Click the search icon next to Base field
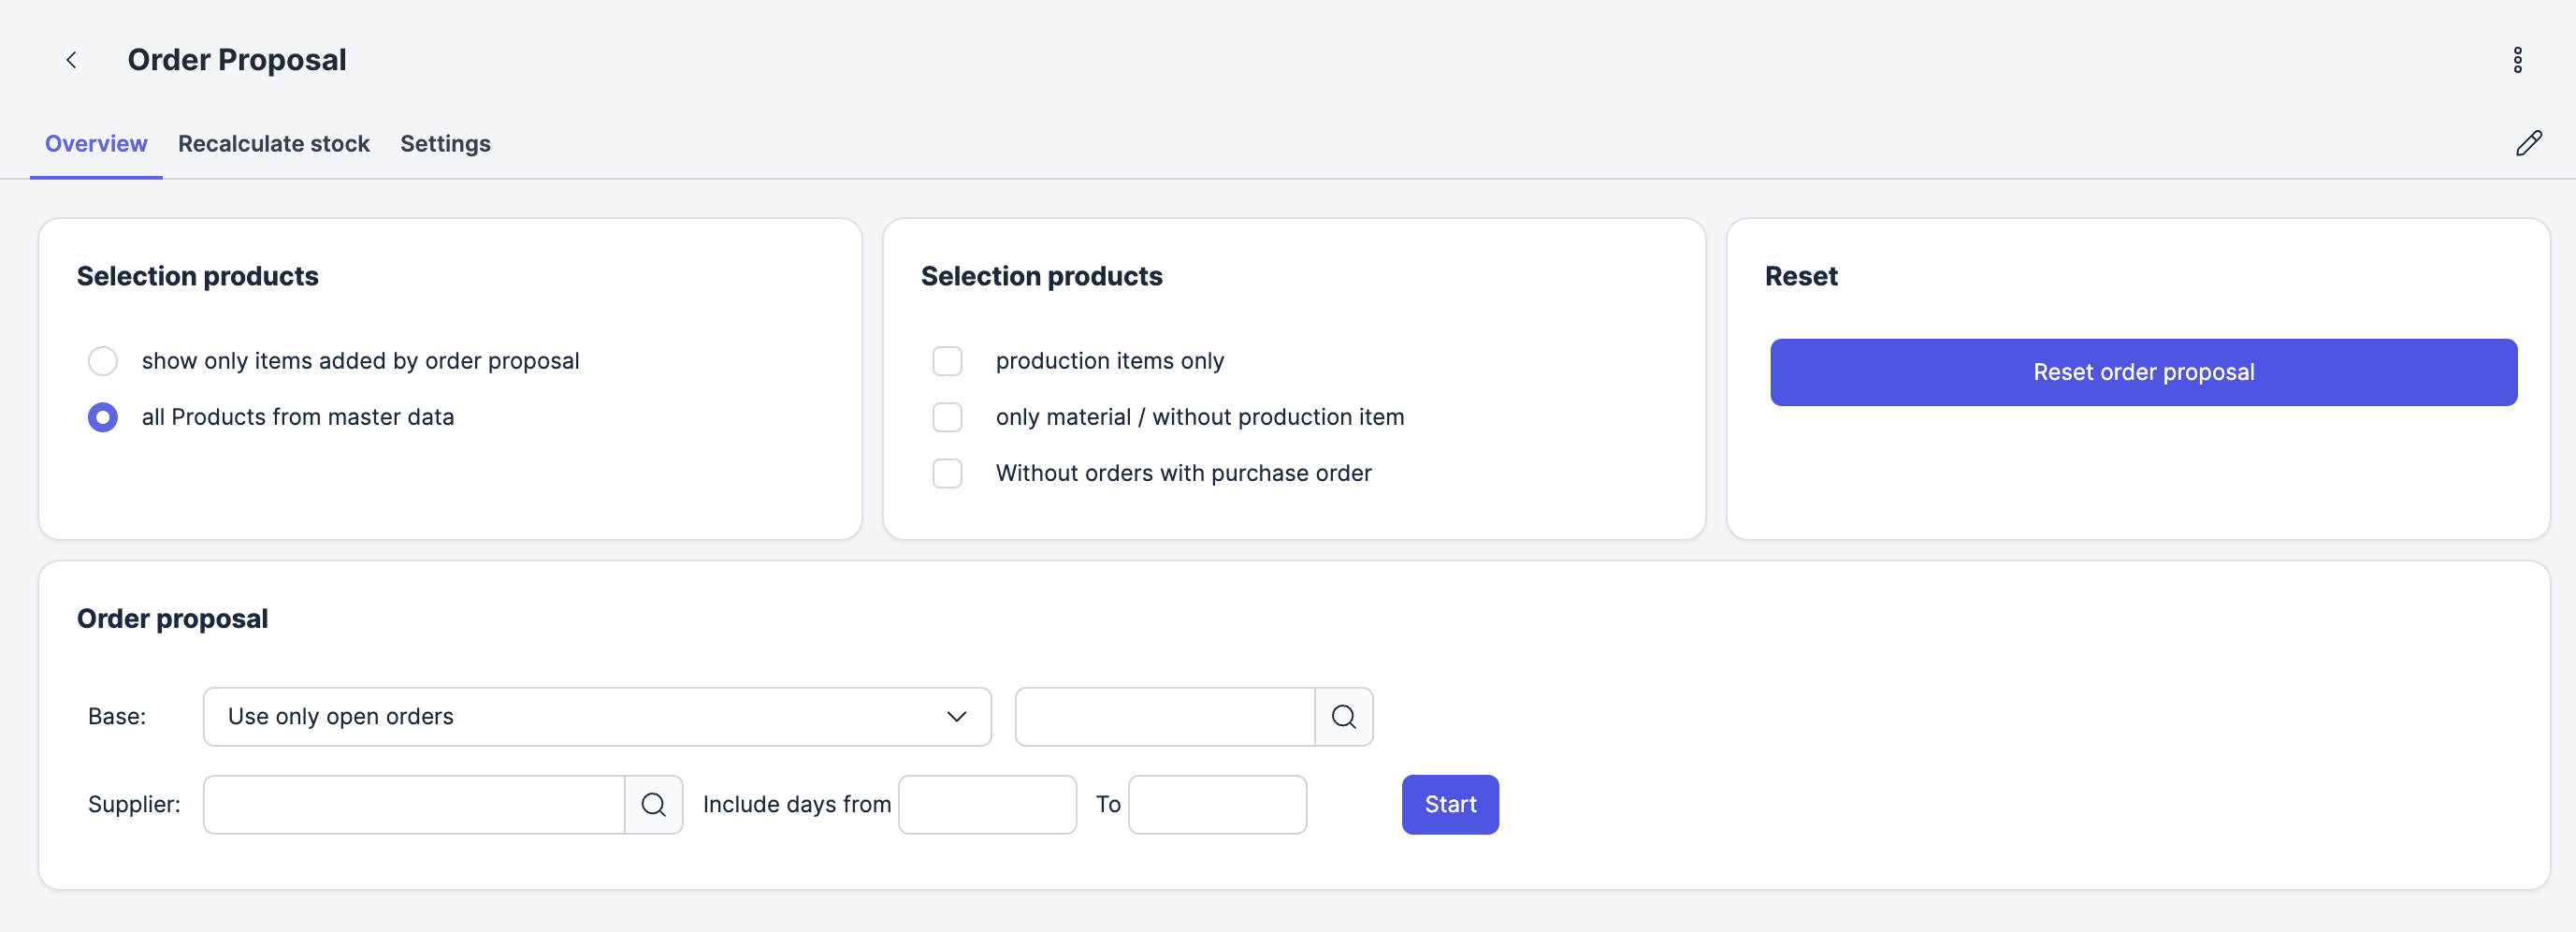The image size is (2576, 932). (x=1343, y=716)
